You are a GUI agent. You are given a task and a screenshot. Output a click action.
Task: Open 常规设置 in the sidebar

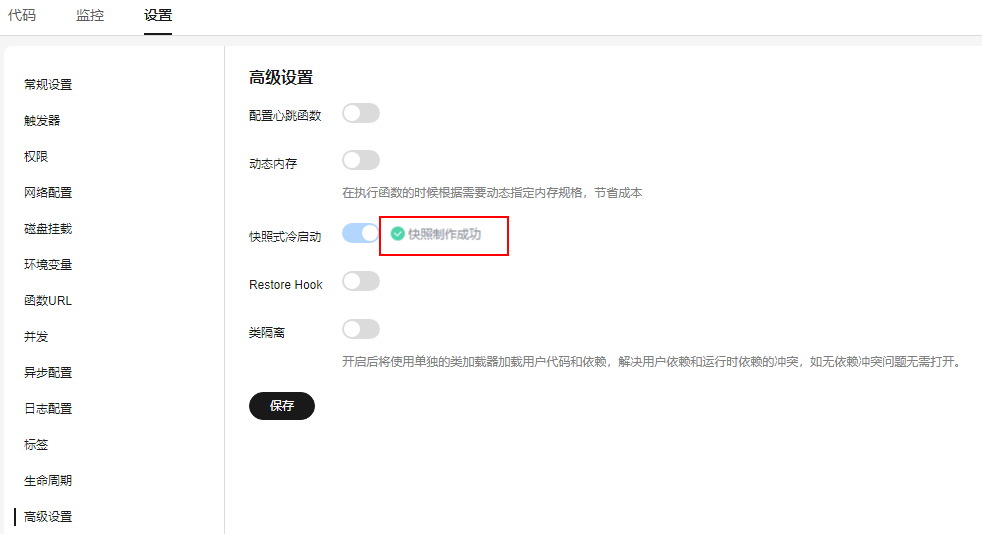[48, 85]
